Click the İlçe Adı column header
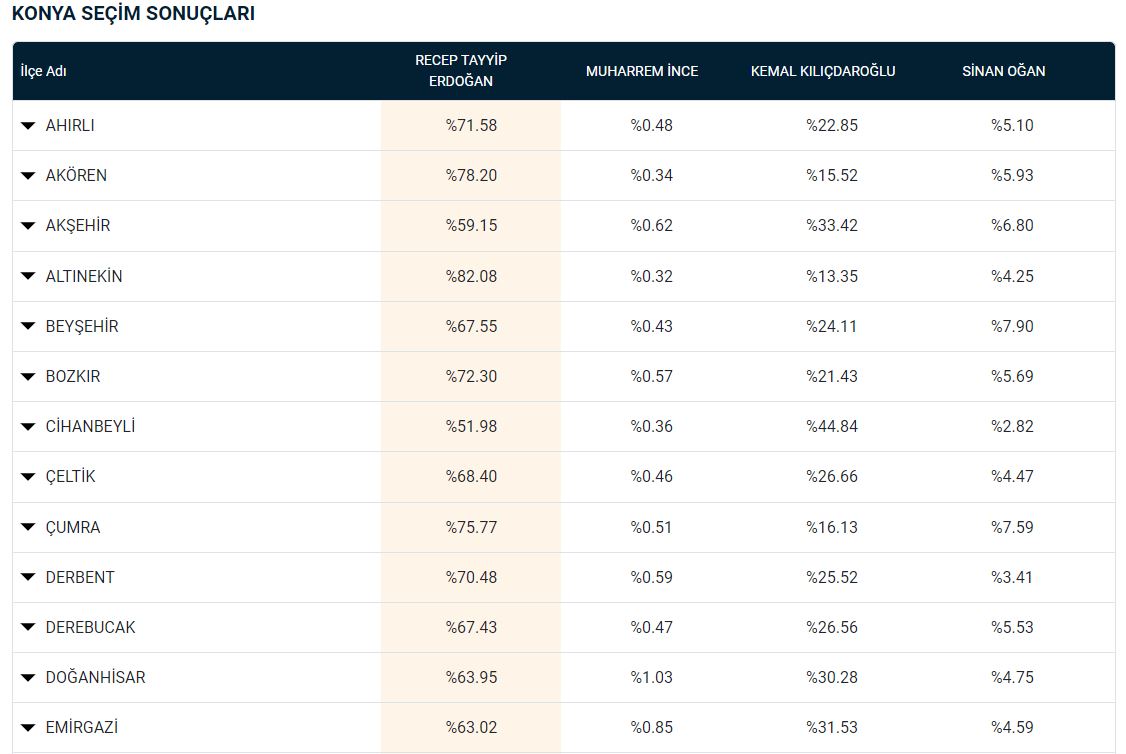Viewport: 1126px width, 754px height. click(x=43, y=71)
